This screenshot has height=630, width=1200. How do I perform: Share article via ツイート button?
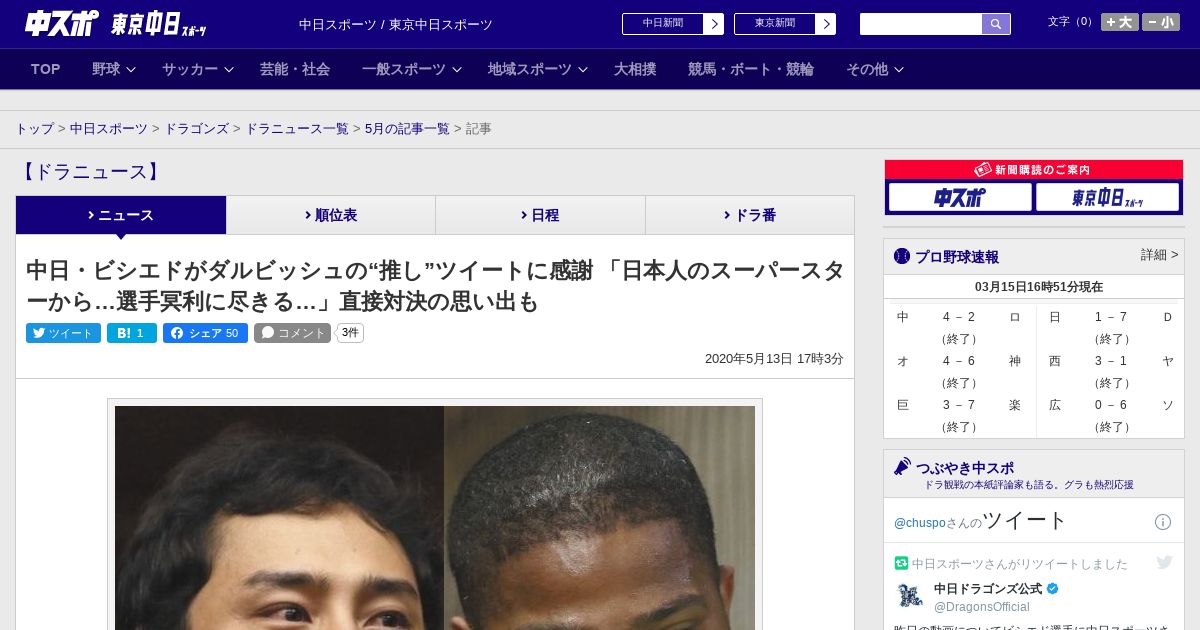click(x=63, y=333)
